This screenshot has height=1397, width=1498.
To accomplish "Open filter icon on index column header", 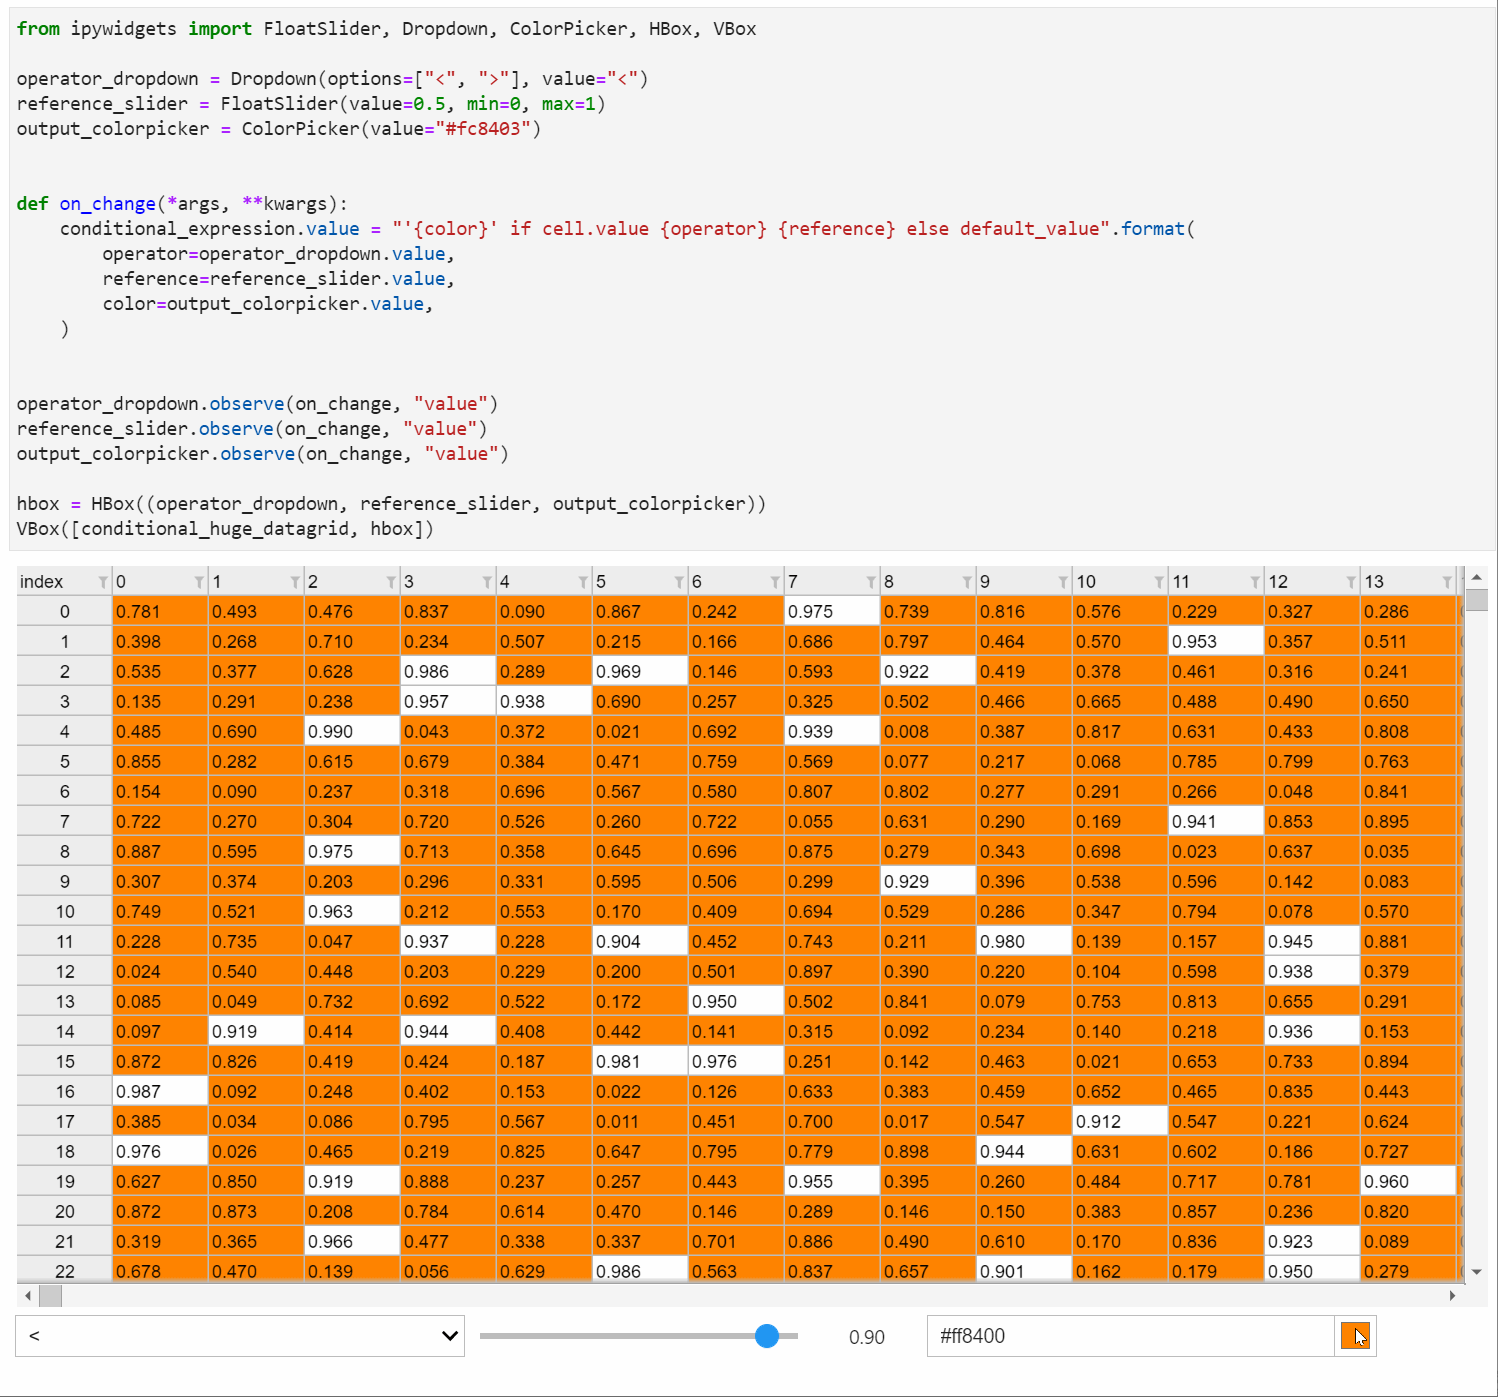I will (x=102, y=582).
